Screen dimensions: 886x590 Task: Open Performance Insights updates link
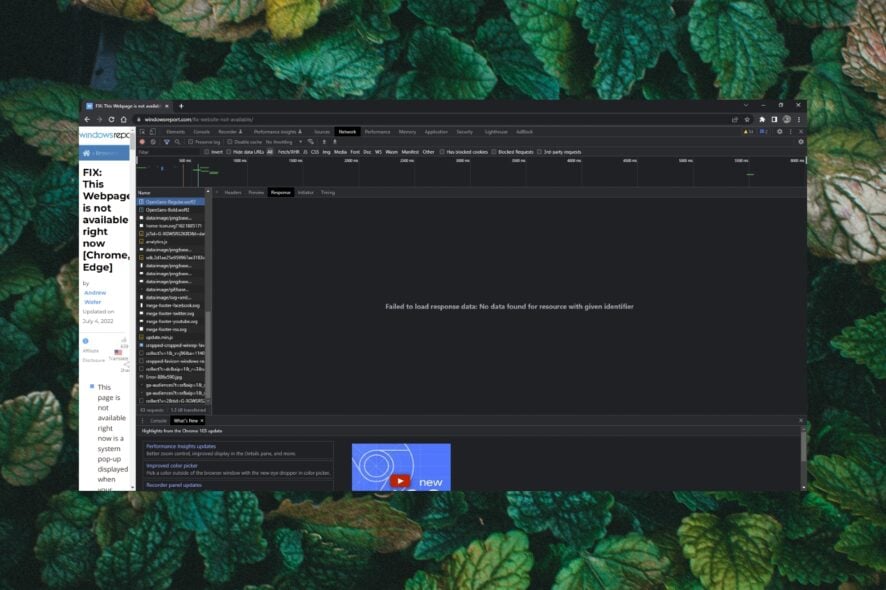181,446
